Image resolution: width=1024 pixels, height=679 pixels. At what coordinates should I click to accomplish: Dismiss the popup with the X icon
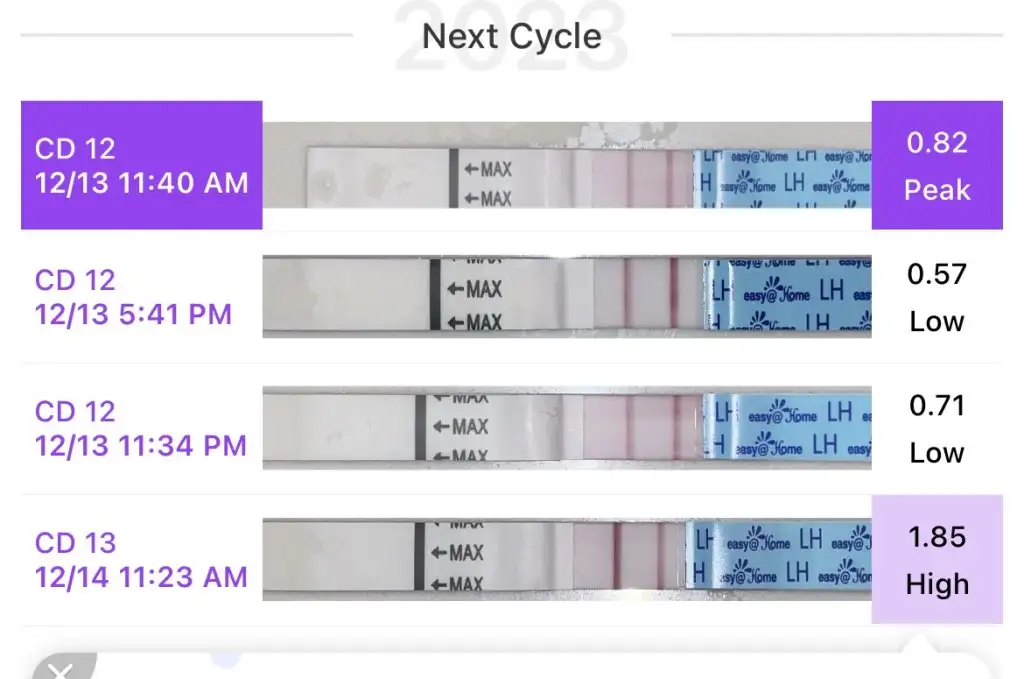pos(60,668)
